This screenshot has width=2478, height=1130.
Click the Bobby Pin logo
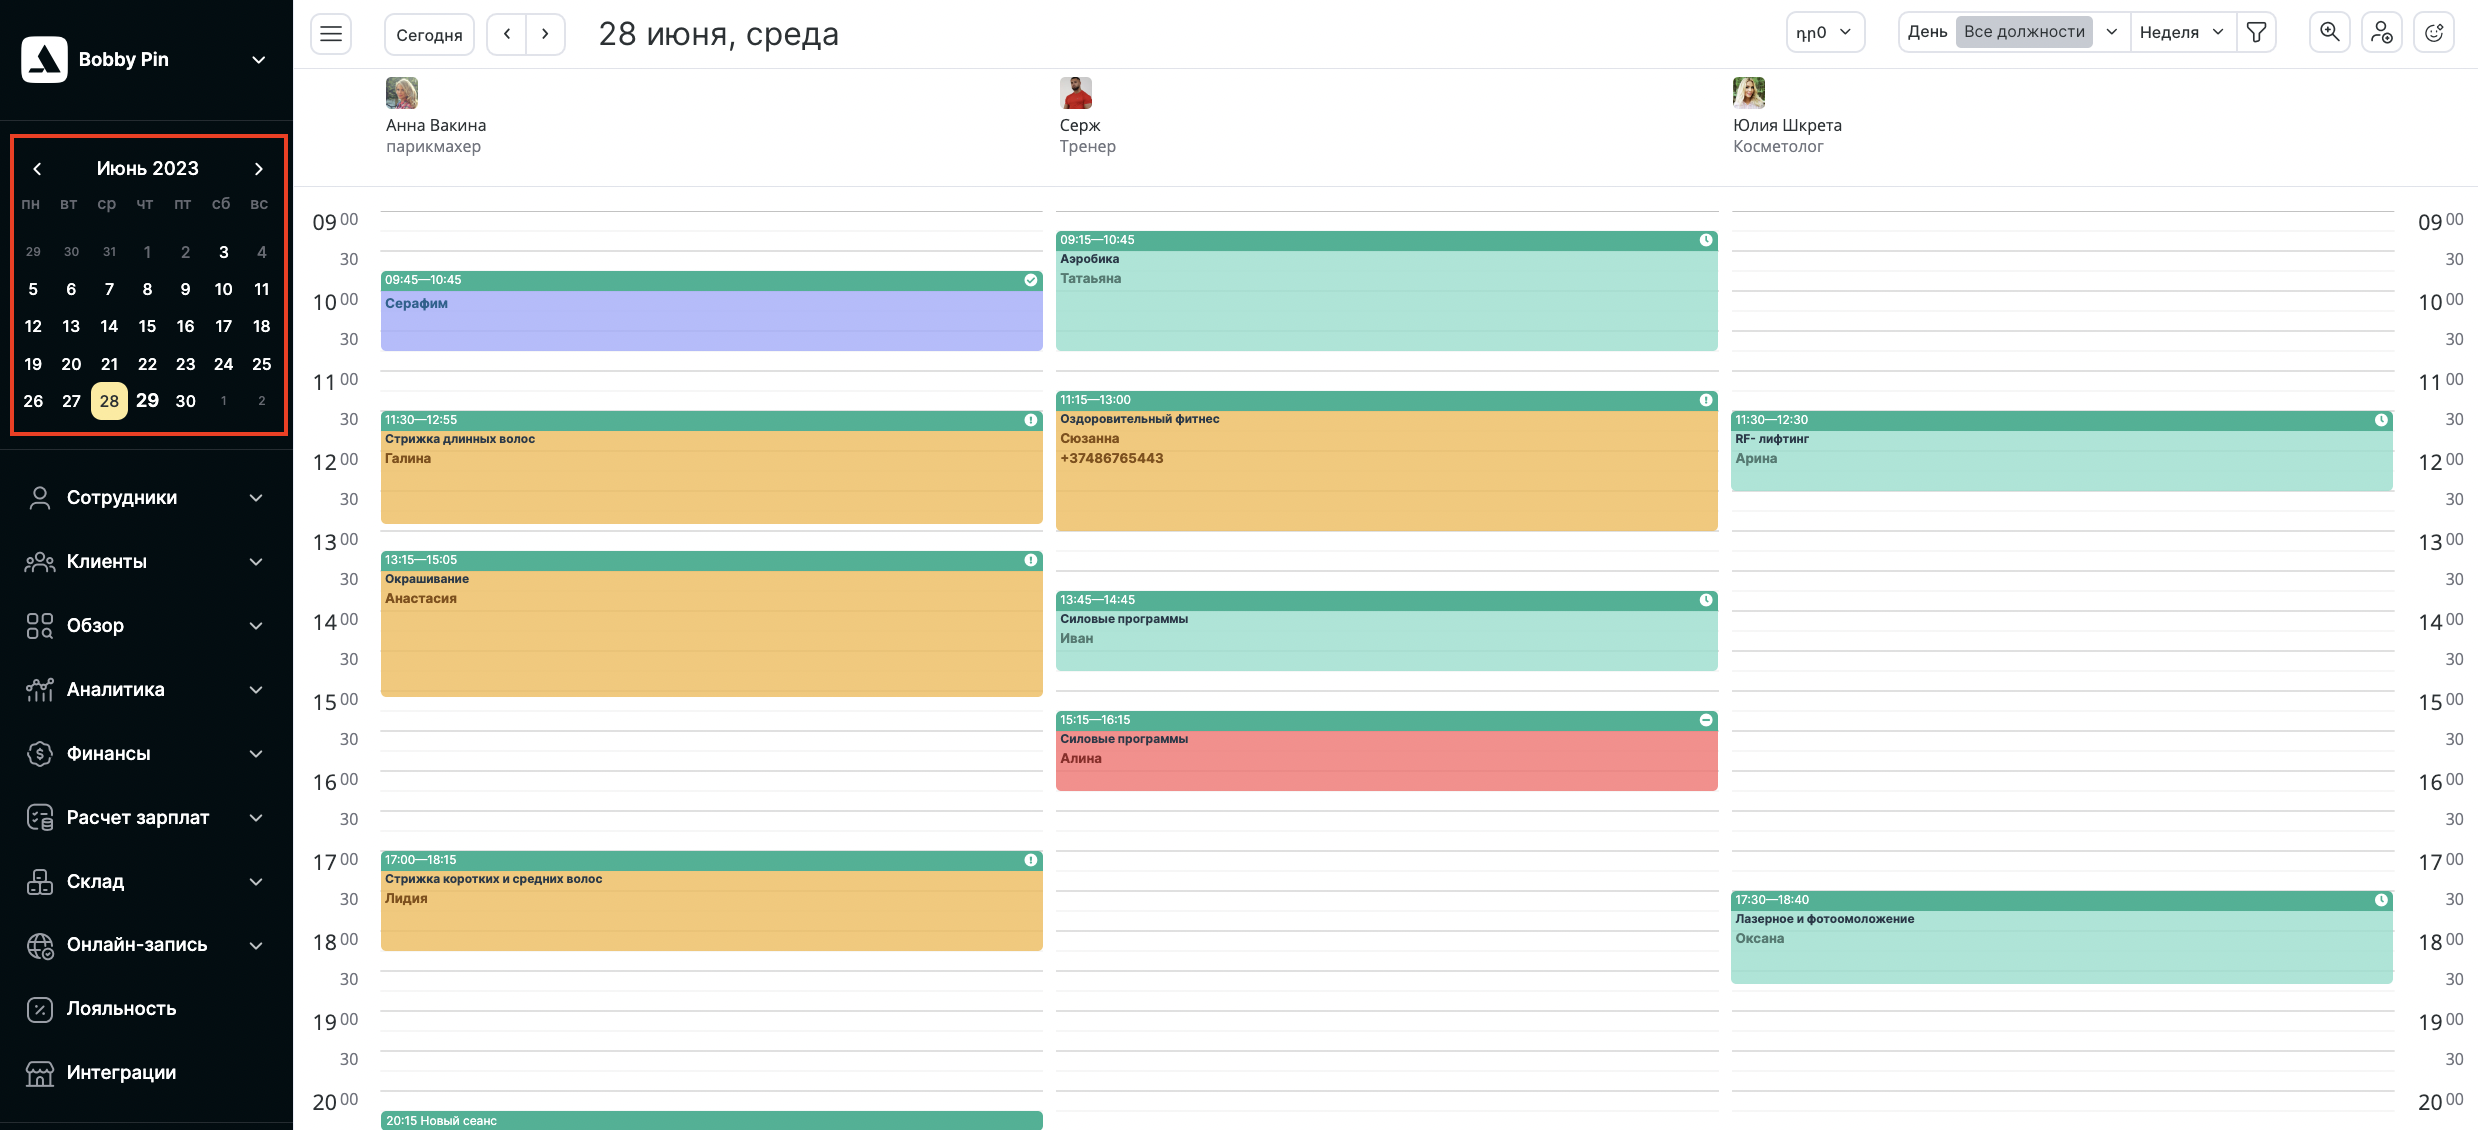pos(44,59)
